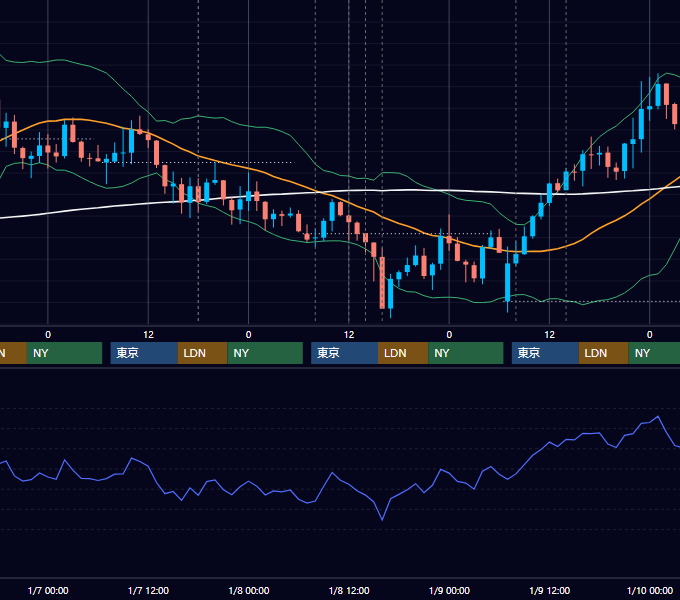Click the 1/7 00:00 date label

tap(48, 590)
